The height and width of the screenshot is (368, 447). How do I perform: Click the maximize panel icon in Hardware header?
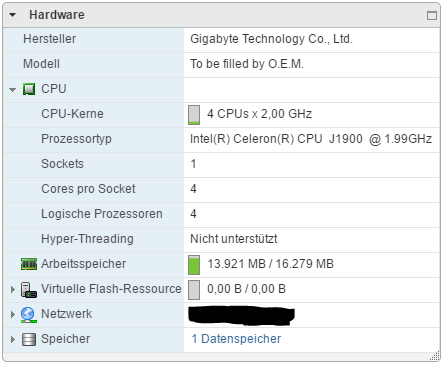(432, 15)
